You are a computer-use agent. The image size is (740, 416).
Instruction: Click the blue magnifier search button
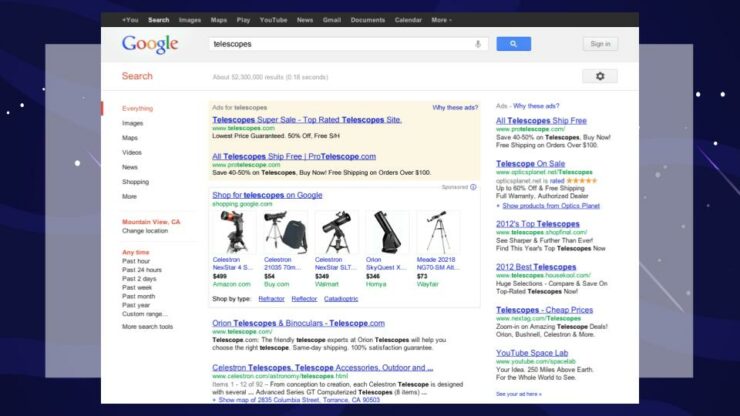point(513,44)
